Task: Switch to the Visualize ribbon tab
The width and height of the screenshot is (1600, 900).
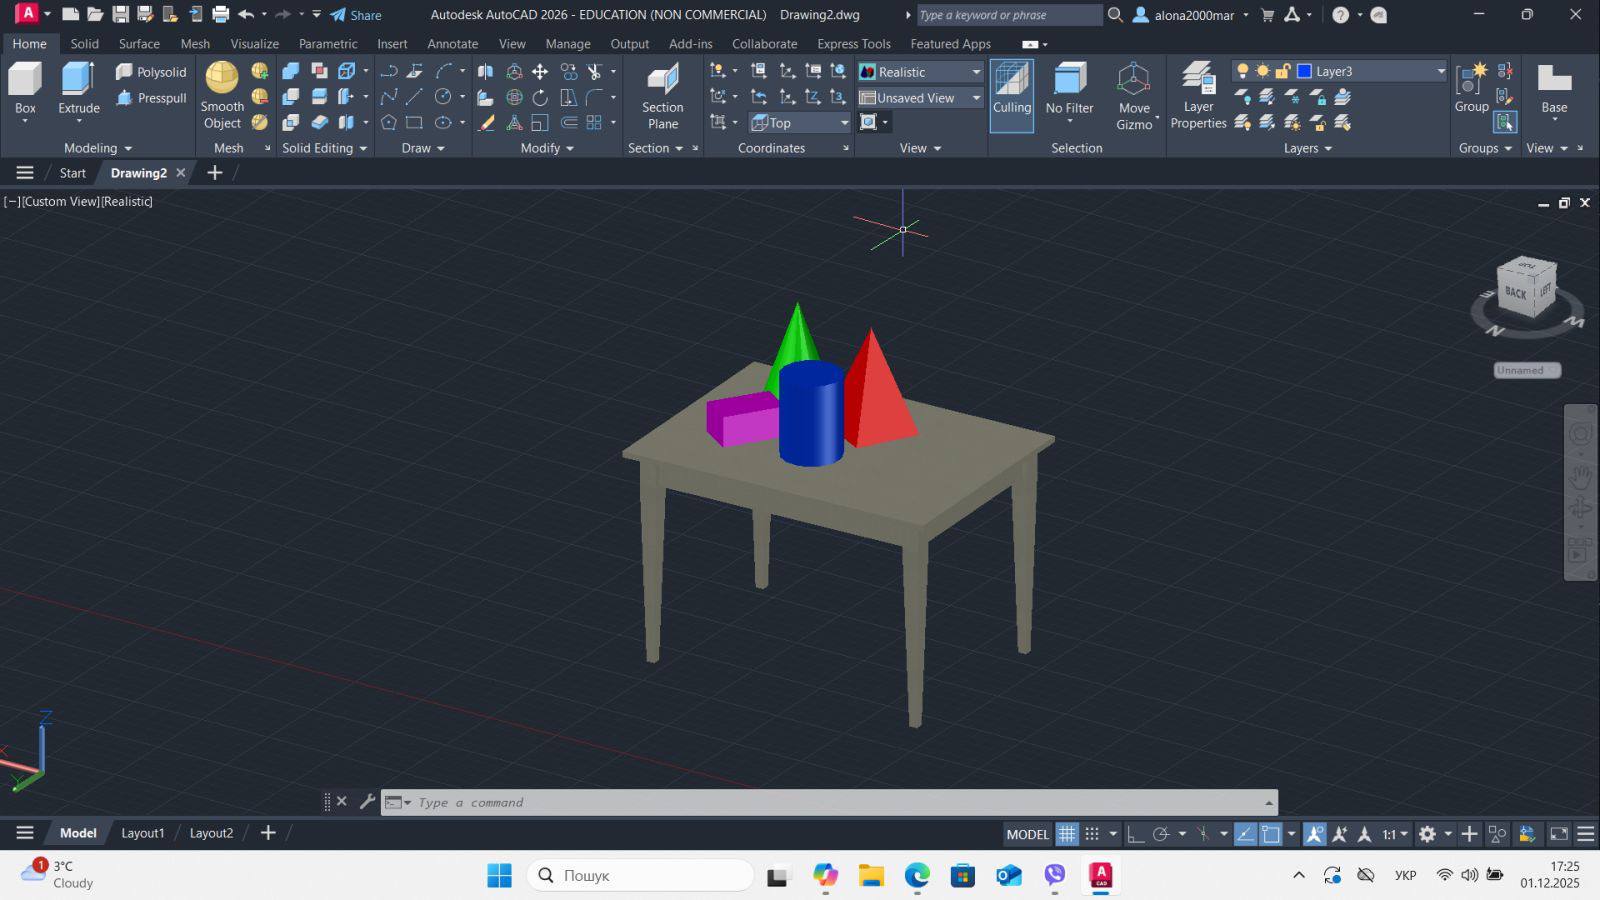Action: [x=254, y=44]
